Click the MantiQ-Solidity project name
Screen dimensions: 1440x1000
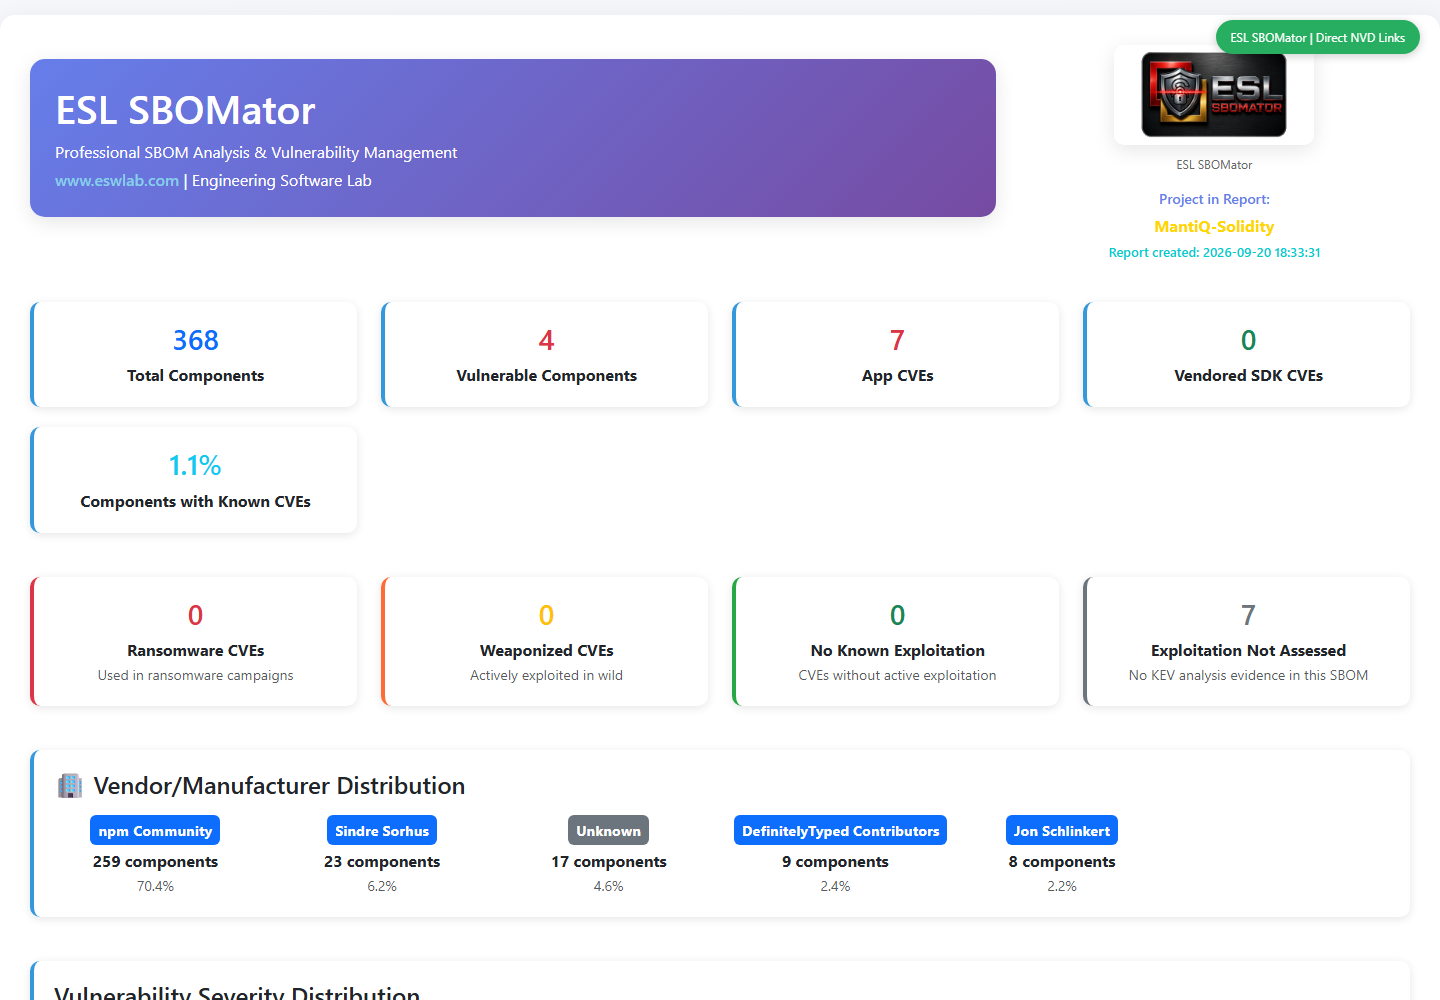pos(1214,227)
